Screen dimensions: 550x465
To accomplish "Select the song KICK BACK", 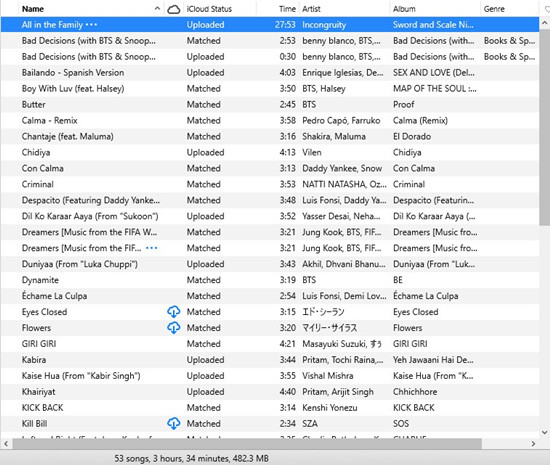I will (42, 407).
